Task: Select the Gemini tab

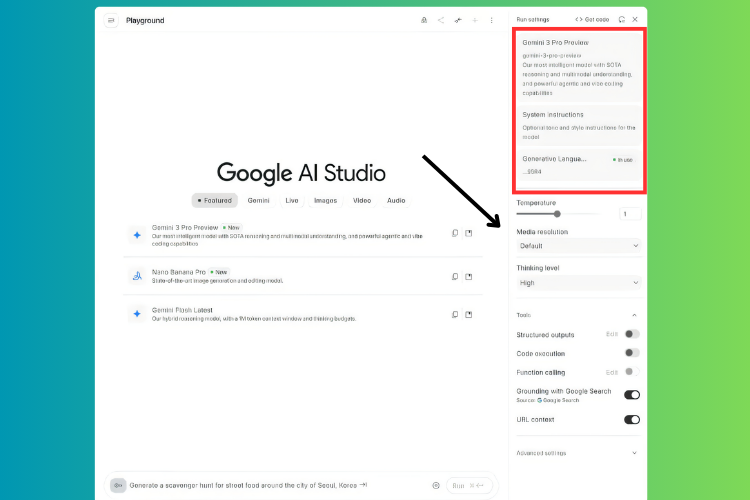Action: coord(258,200)
